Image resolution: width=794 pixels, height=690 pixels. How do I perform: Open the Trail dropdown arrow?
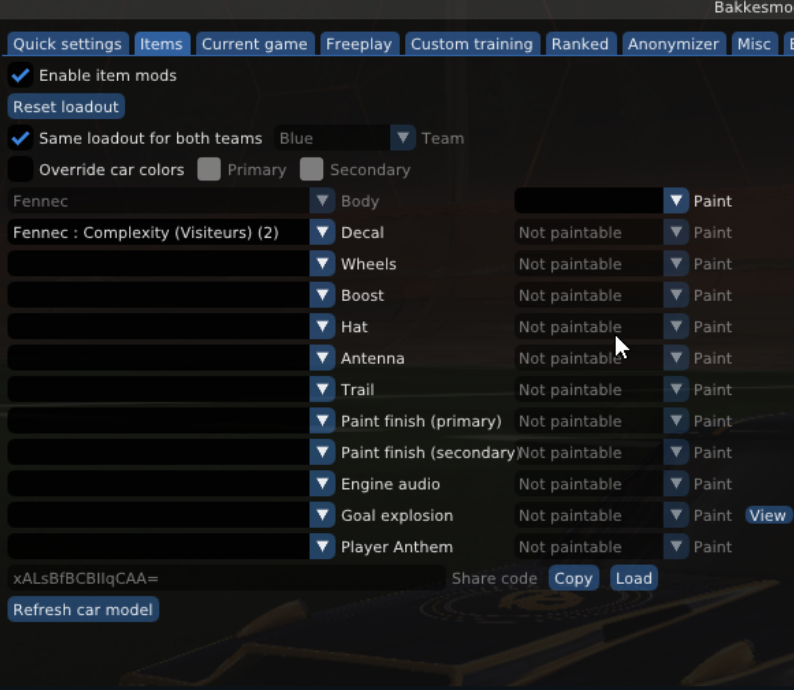[322, 390]
